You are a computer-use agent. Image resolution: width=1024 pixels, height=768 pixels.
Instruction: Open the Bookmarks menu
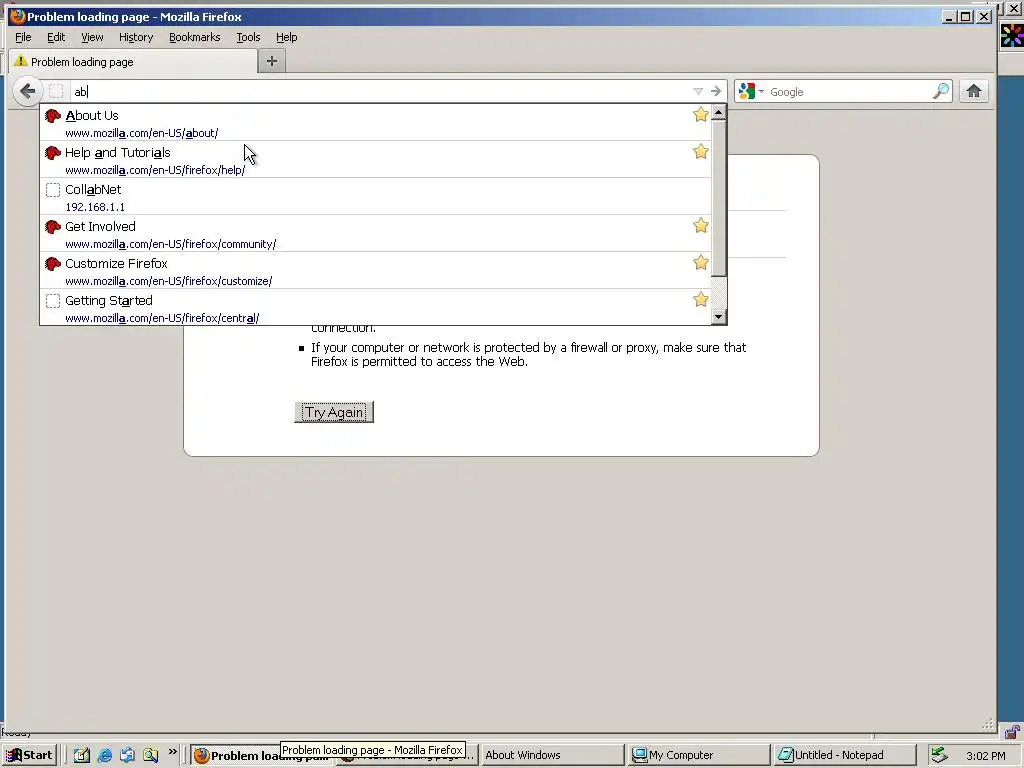[195, 37]
